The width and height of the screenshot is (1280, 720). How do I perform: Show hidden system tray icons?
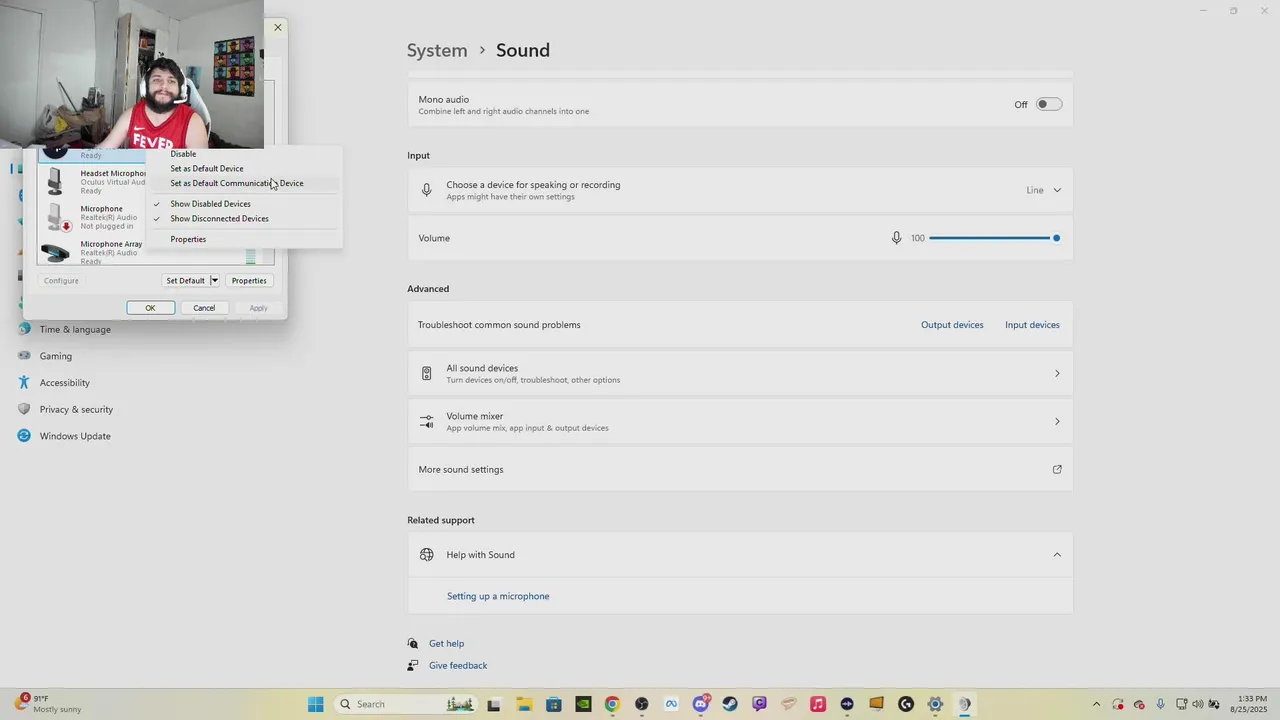click(1096, 704)
